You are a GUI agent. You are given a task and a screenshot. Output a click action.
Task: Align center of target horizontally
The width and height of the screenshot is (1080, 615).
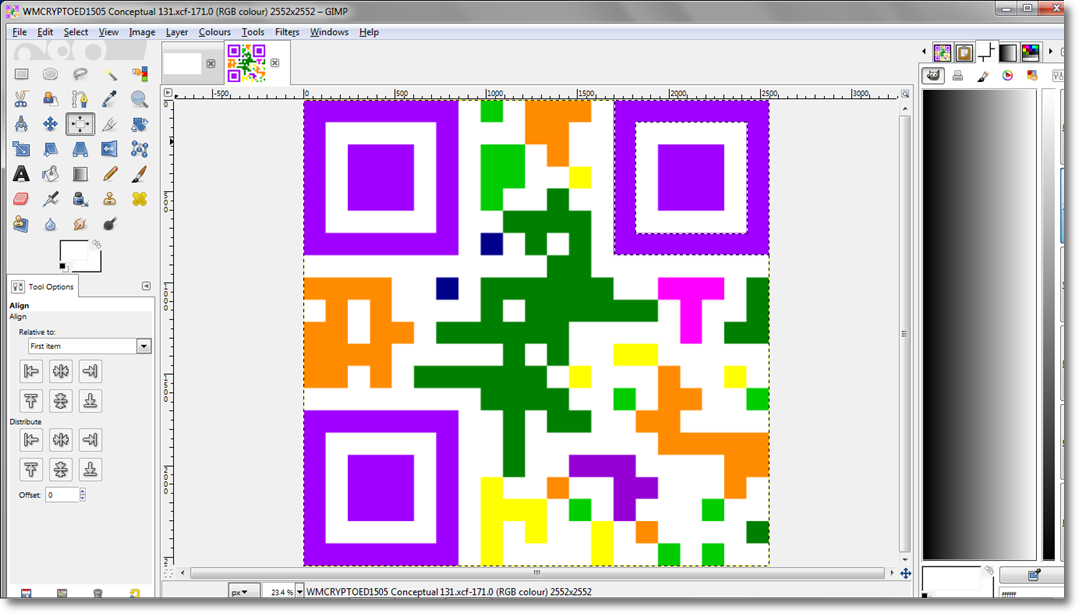[x=61, y=371]
